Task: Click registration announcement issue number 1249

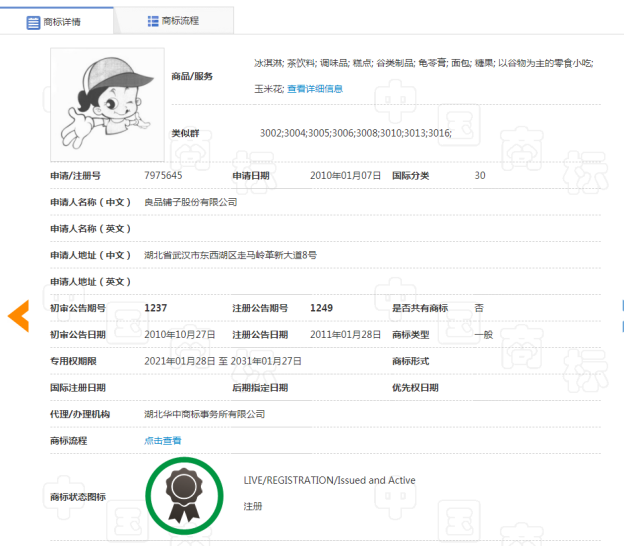Action: coord(322,308)
